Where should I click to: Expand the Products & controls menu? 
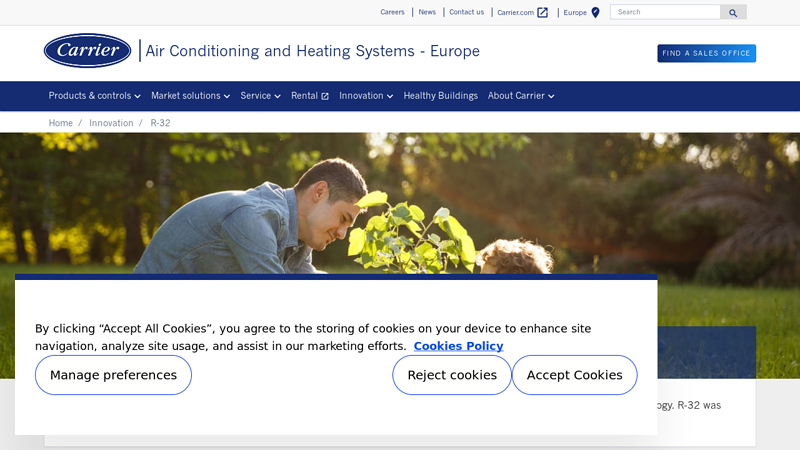(x=94, y=96)
